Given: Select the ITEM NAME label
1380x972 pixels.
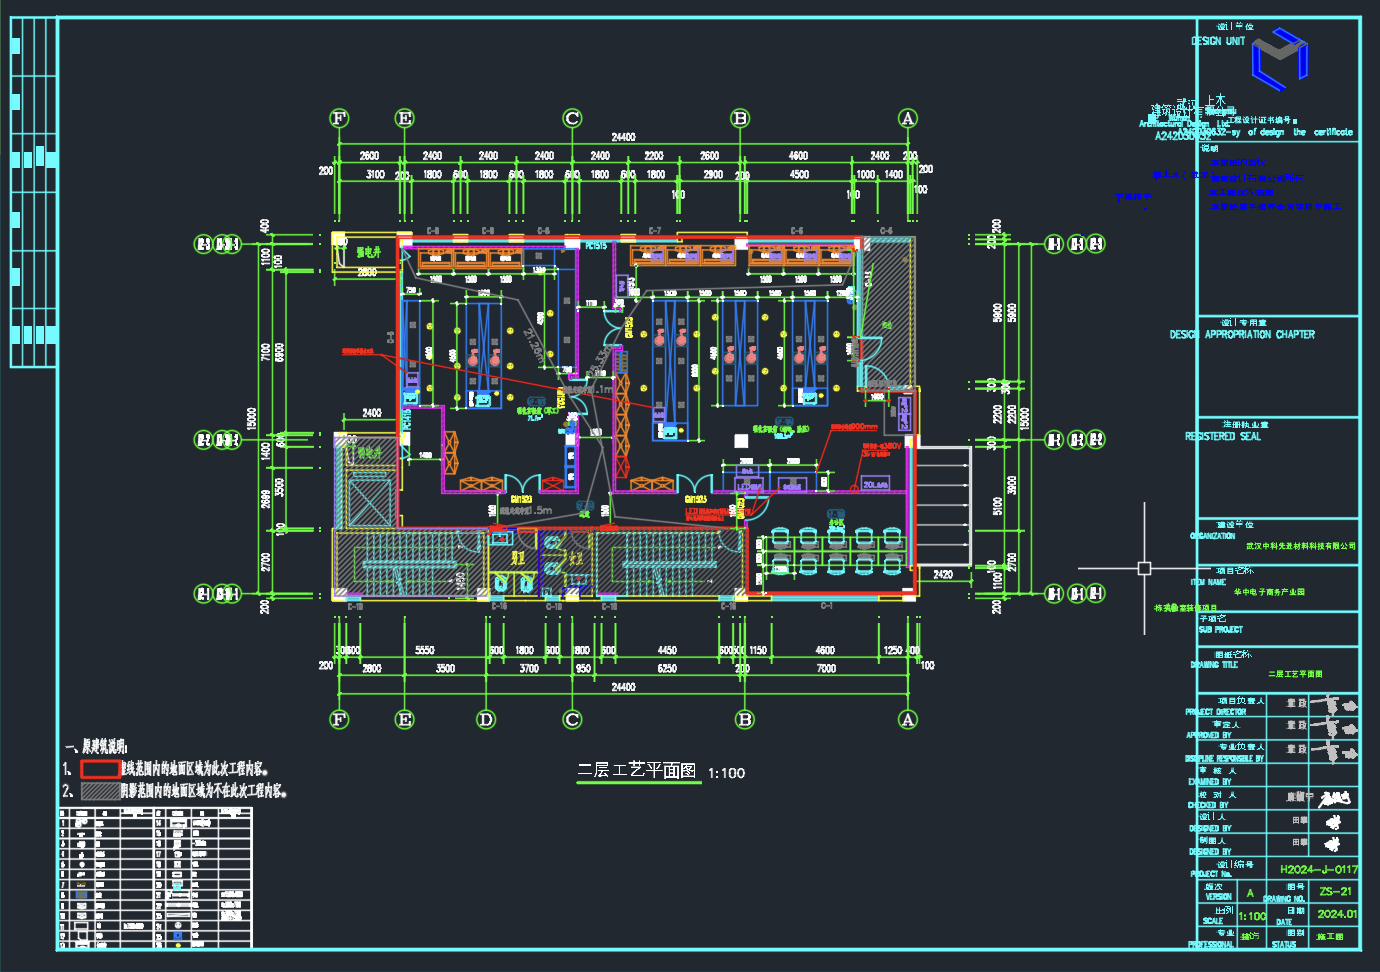Looking at the screenshot, I should click(1208, 582).
